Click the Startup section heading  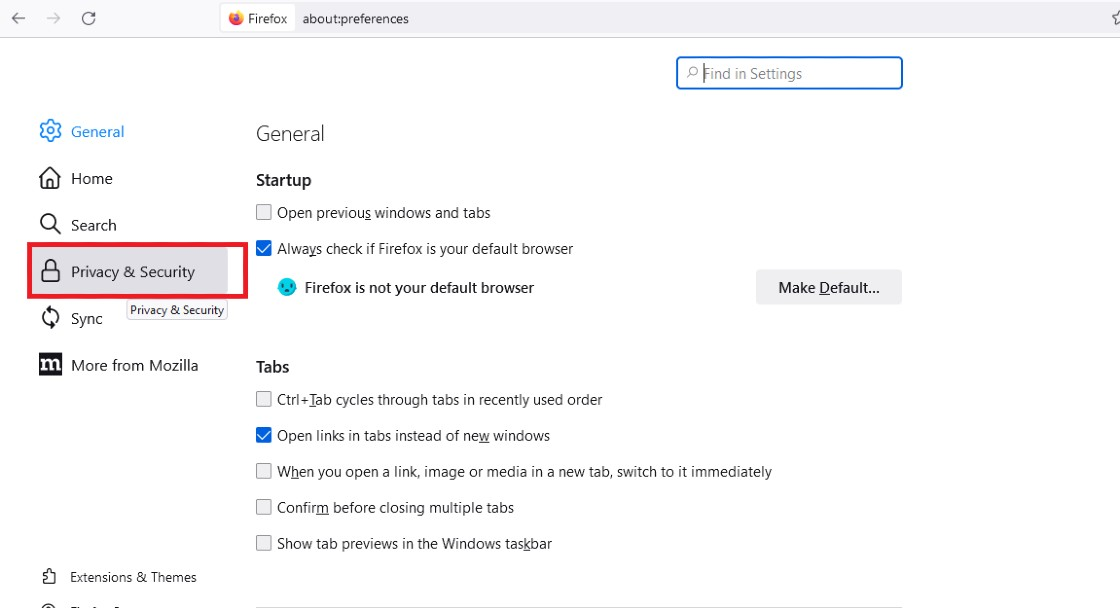coord(284,180)
